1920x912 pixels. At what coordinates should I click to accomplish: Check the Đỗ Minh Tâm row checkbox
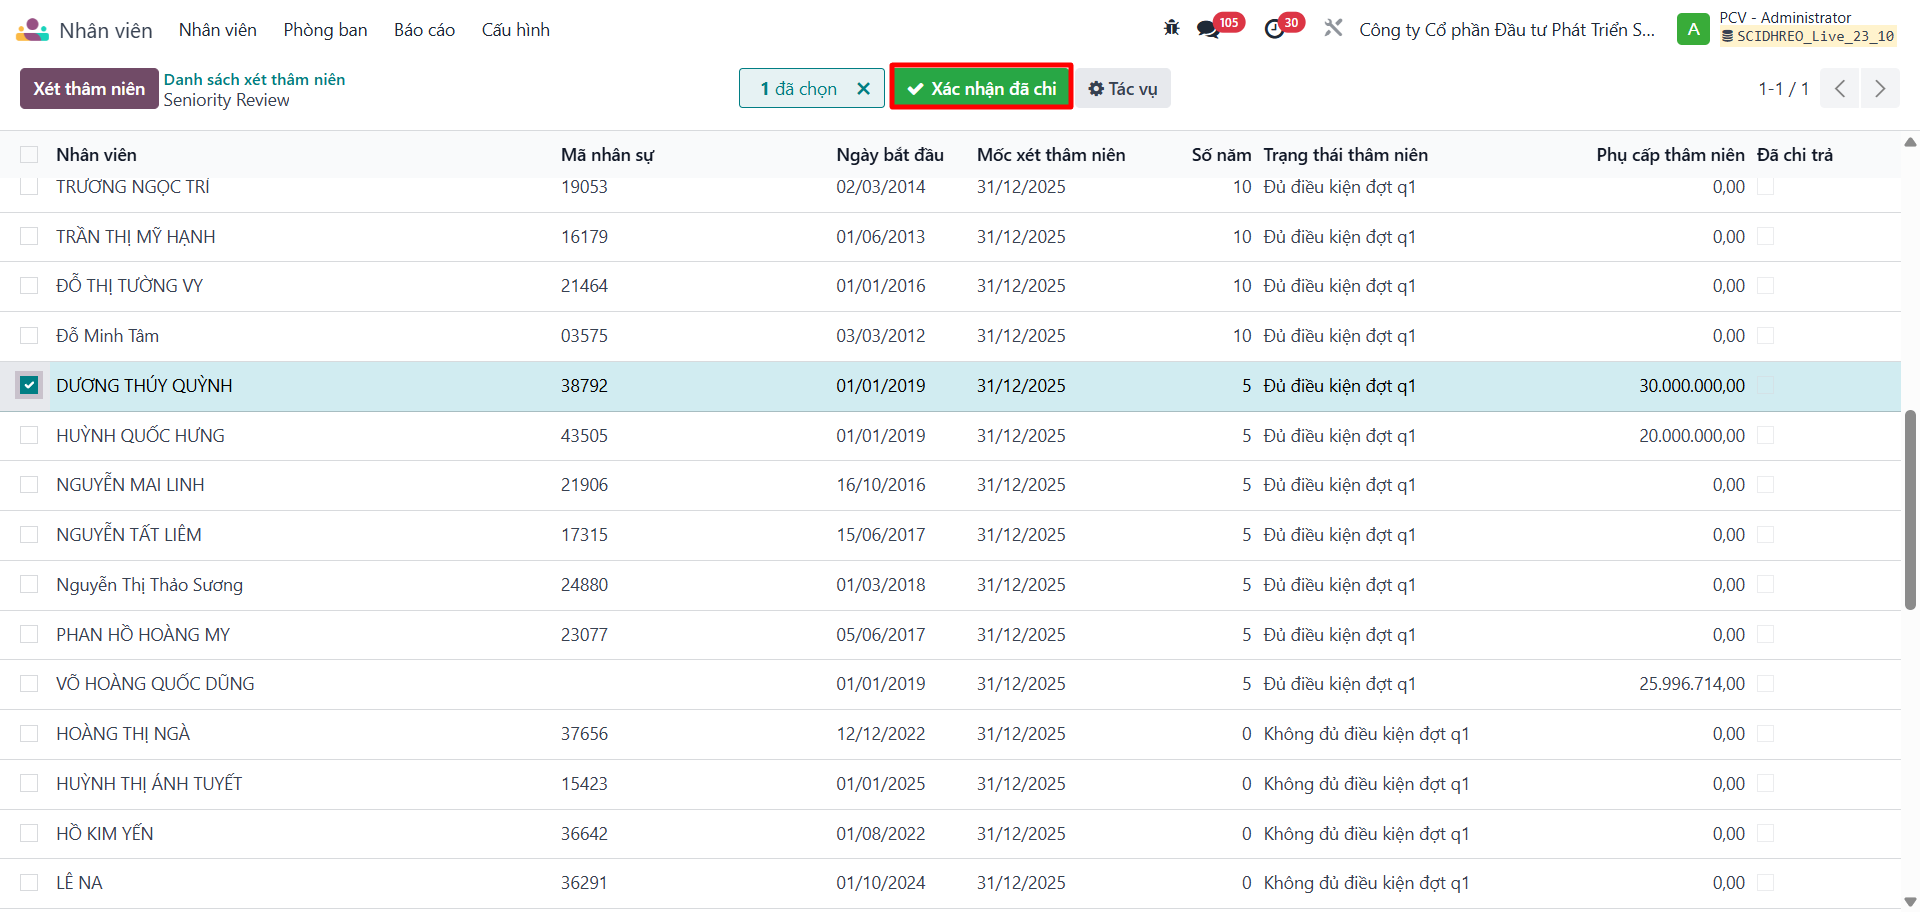29,335
